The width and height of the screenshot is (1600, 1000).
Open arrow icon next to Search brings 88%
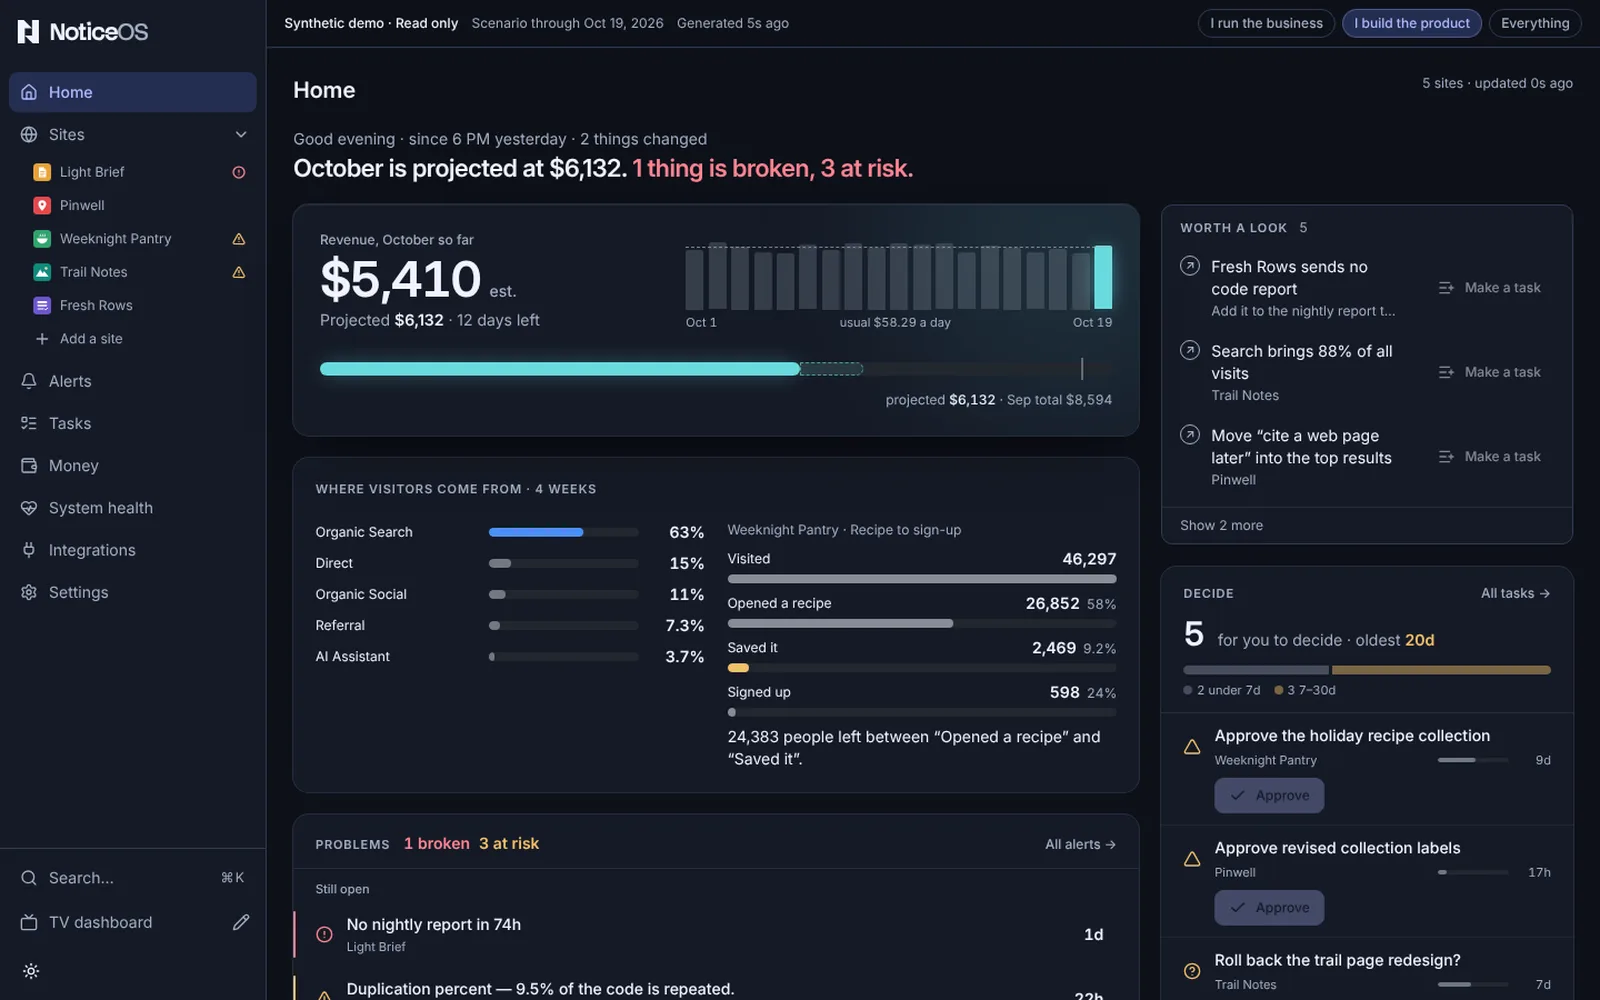point(1190,350)
